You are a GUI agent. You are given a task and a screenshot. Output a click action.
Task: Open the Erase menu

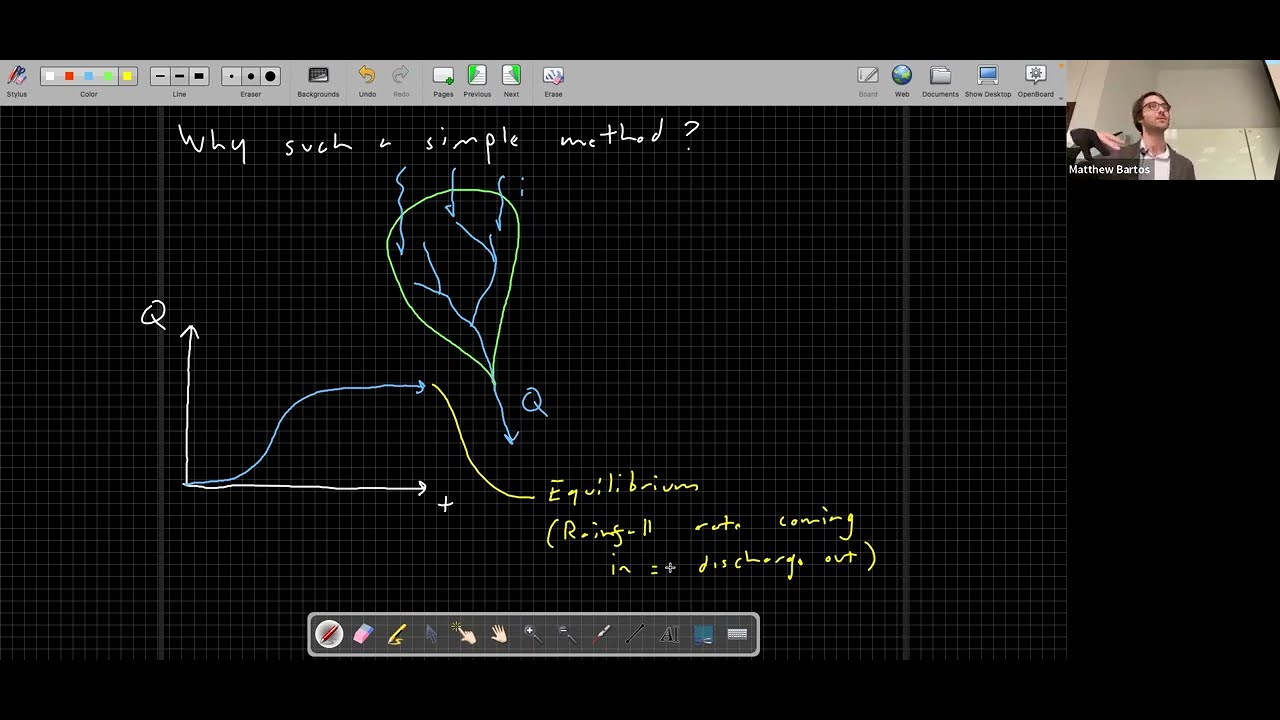pos(553,80)
